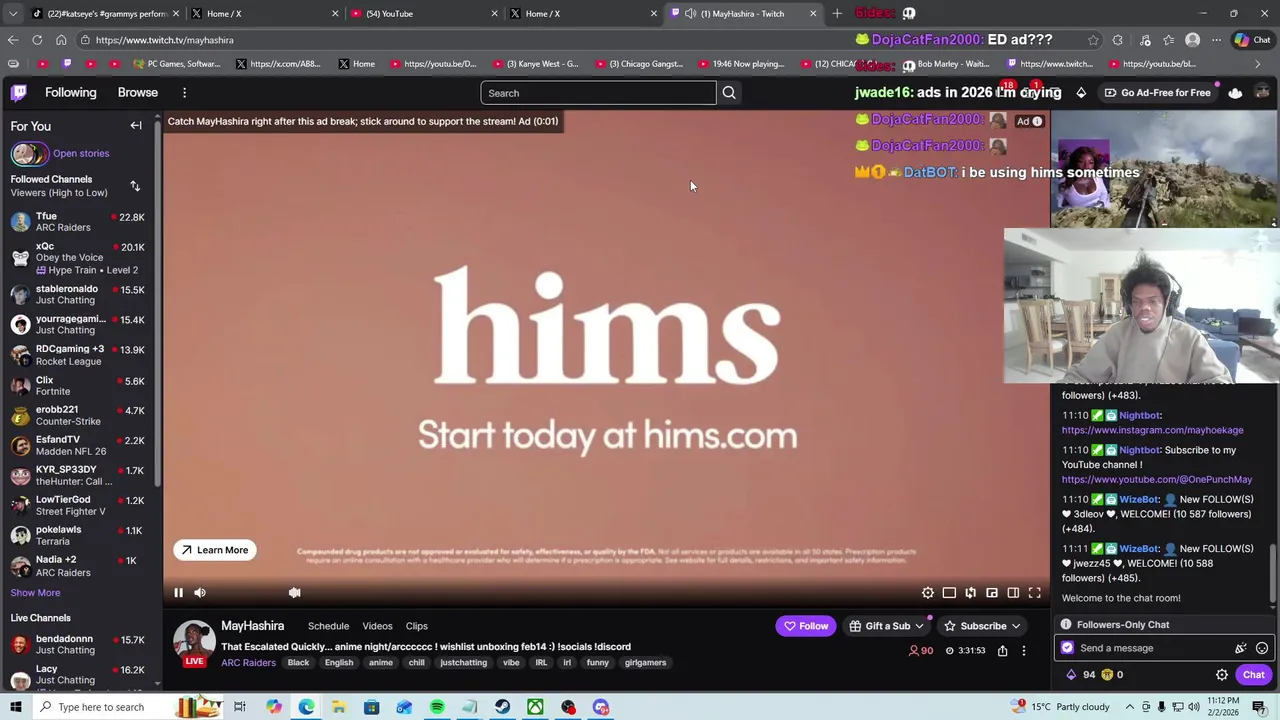This screenshot has height=720, width=1280.
Task: Share the stream via share icon
Action: [x=1002, y=651]
